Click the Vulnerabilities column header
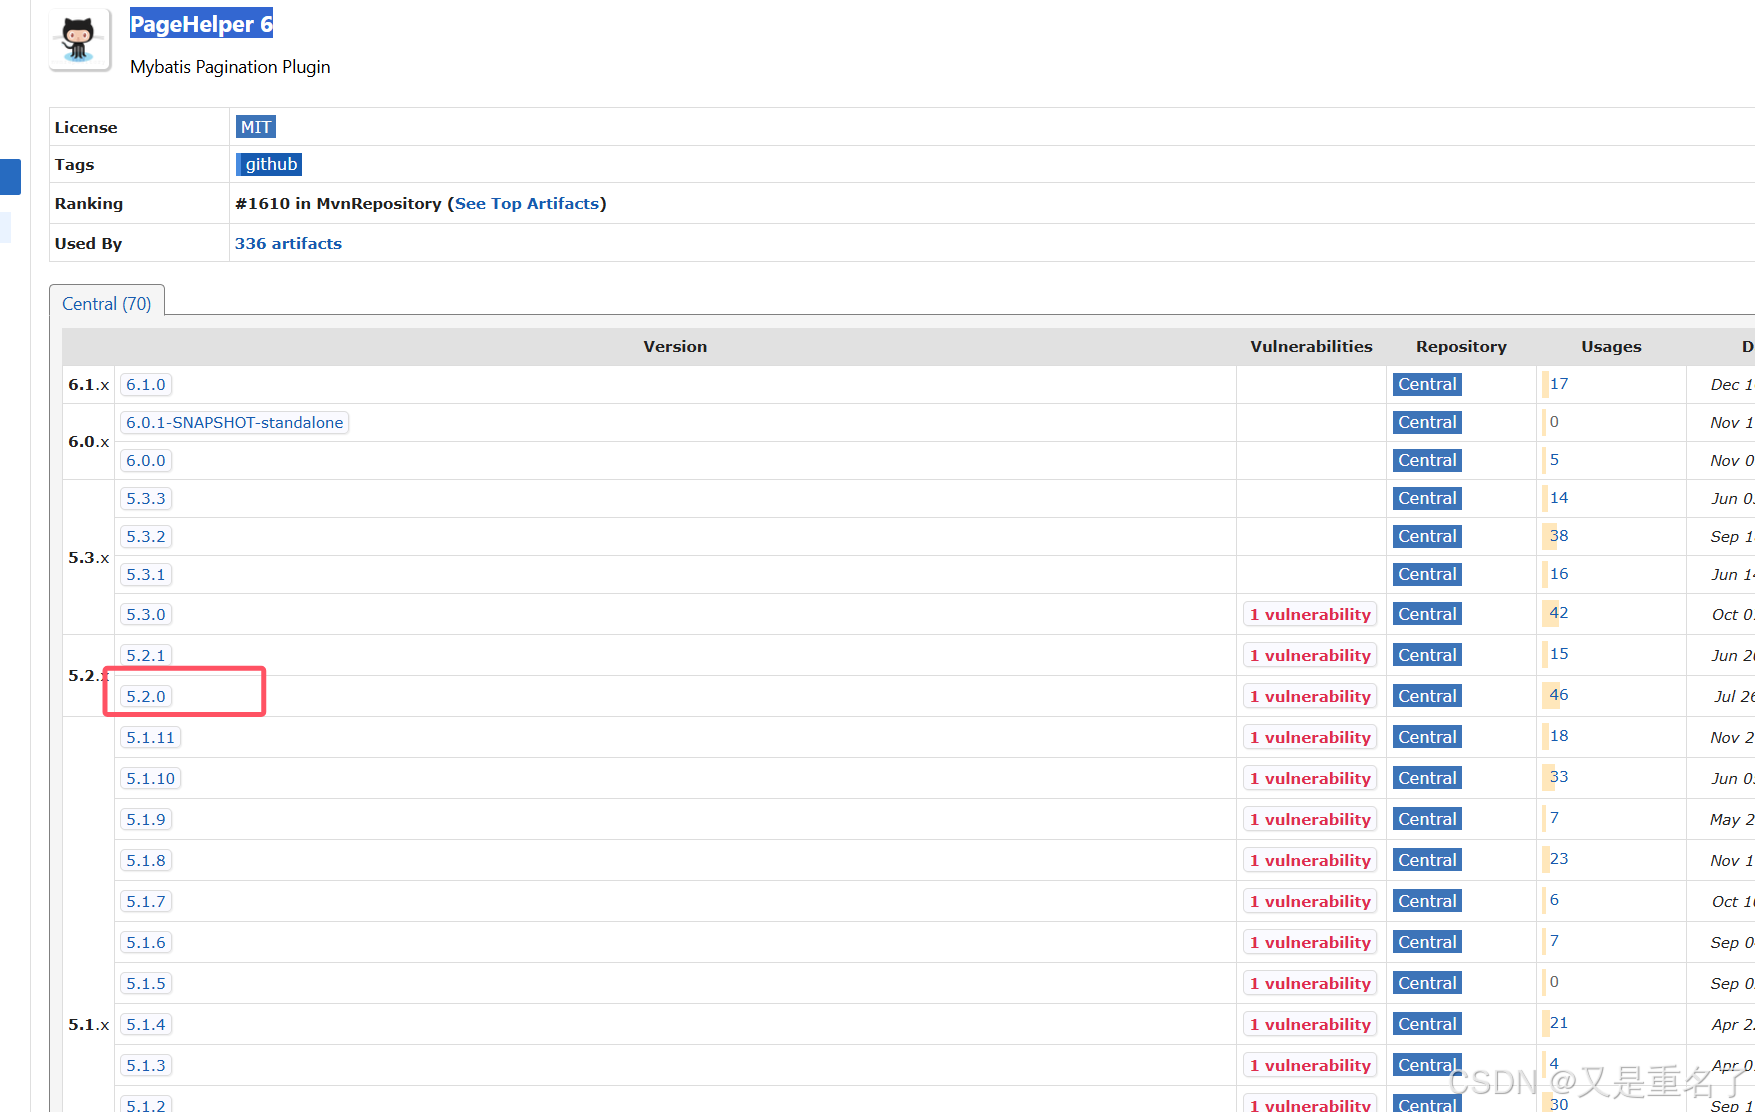Image resolution: width=1755 pixels, height=1112 pixels. [x=1311, y=346]
